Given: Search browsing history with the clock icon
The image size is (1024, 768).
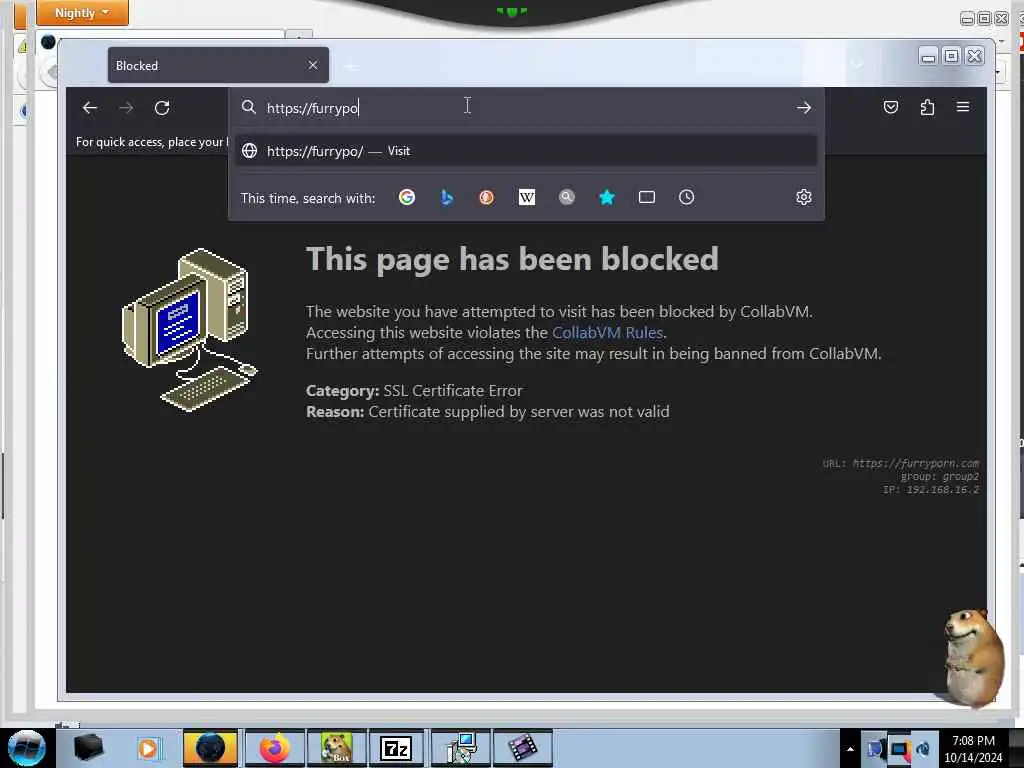Looking at the screenshot, I should pyautogui.click(x=686, y=197).
